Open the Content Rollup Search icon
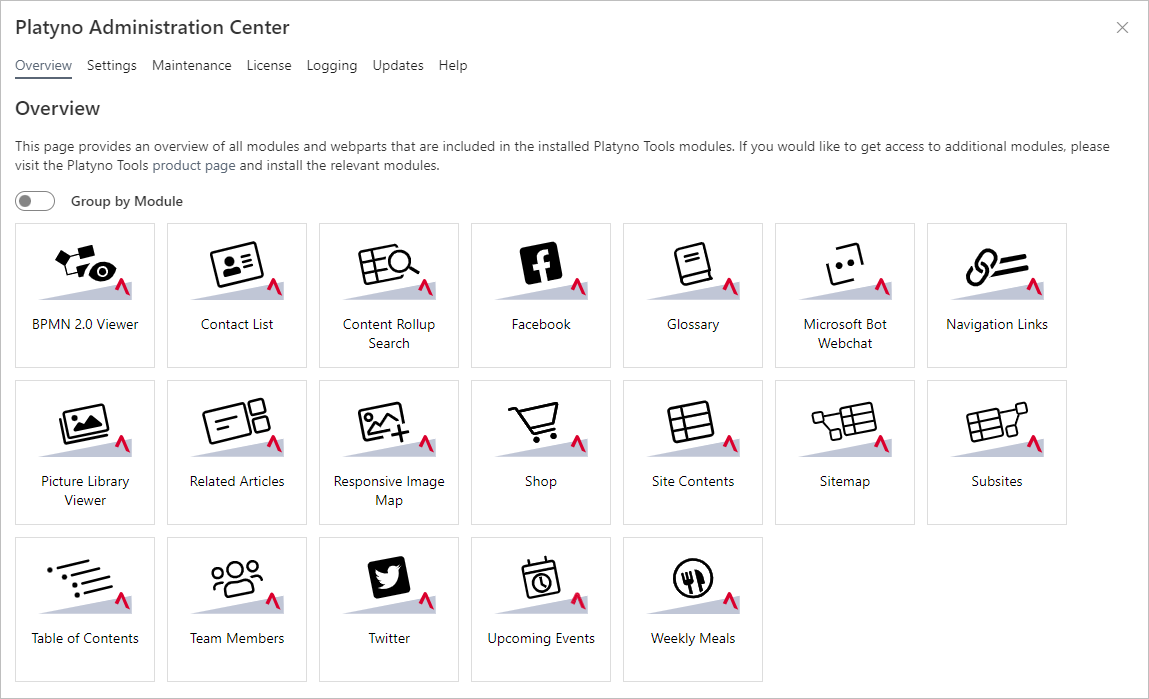 coord(389,271)
